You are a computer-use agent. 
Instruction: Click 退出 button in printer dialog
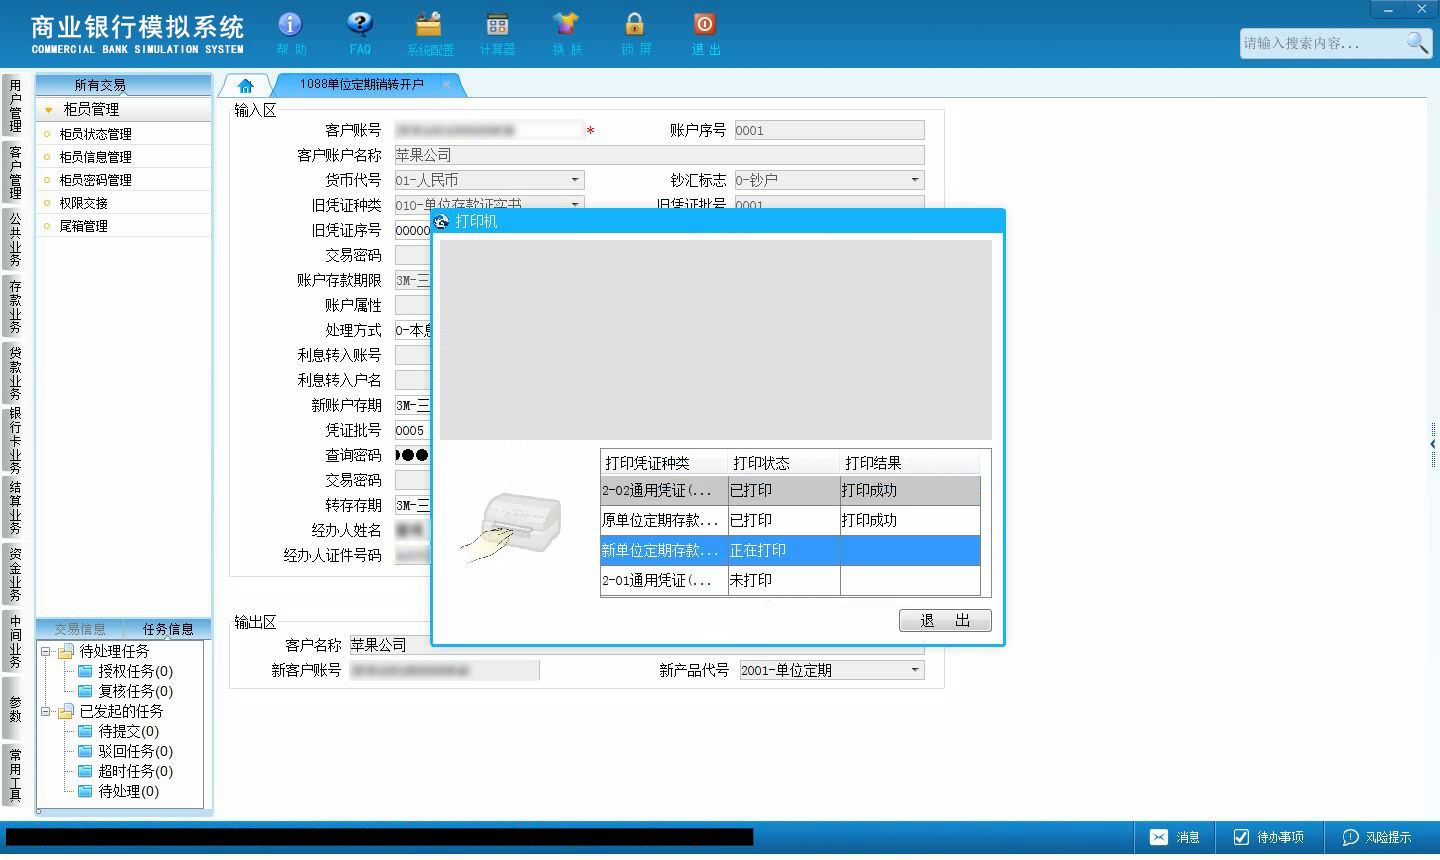[945, 620]
